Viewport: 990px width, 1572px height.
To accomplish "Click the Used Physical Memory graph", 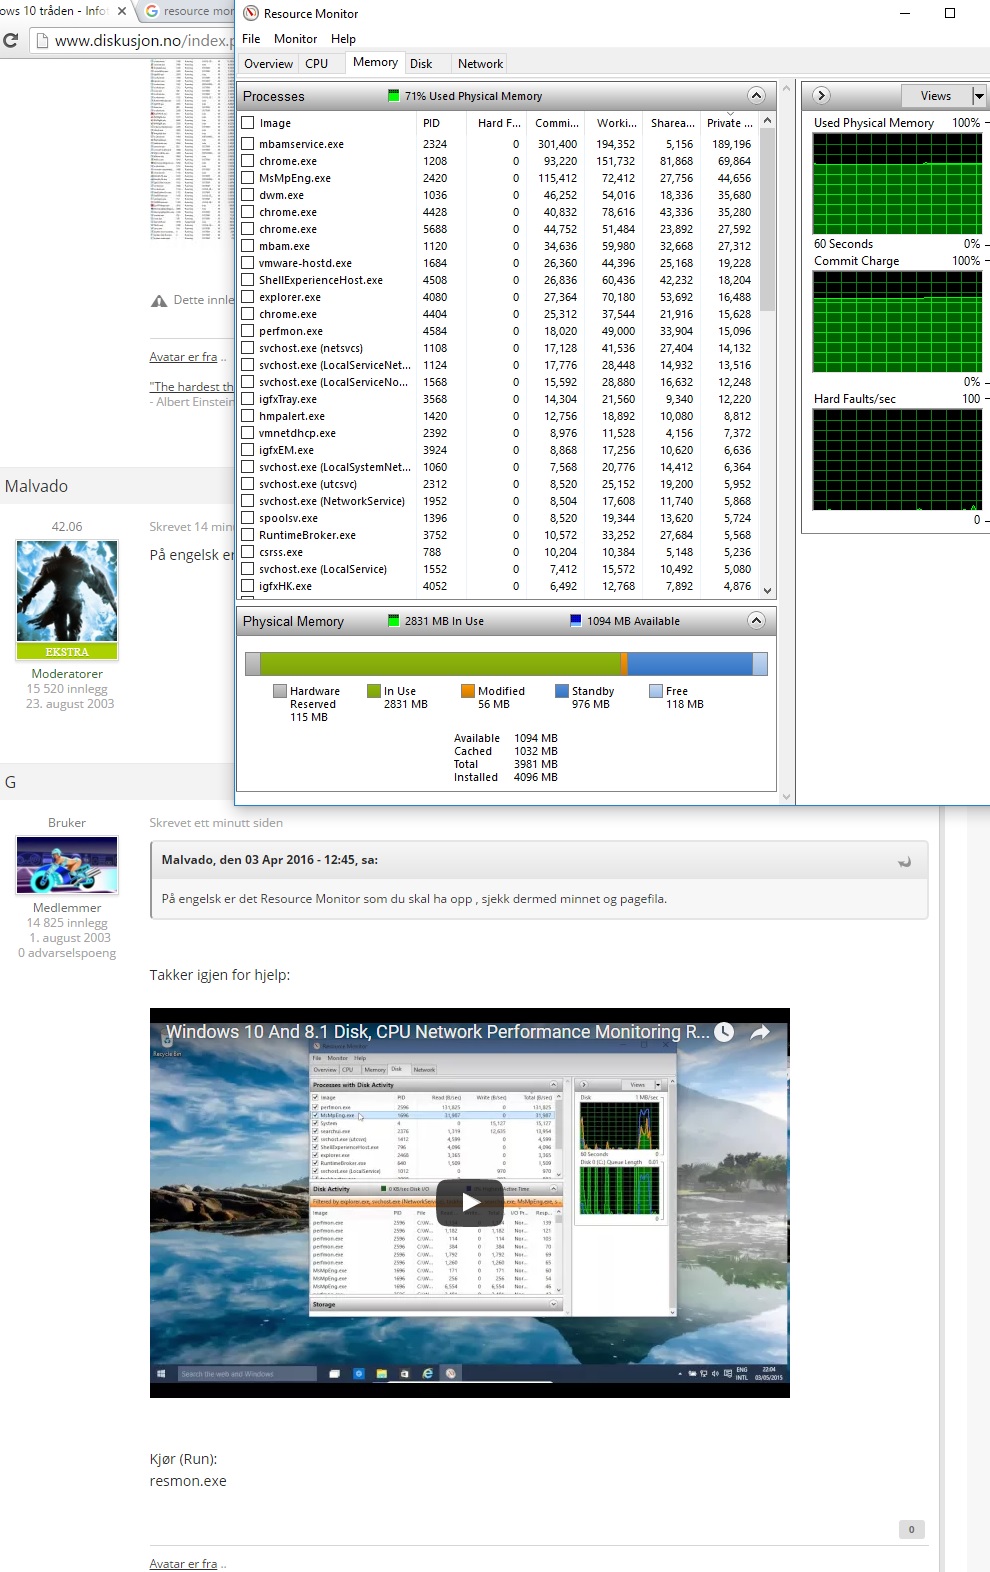I will [x=897, y=183].
